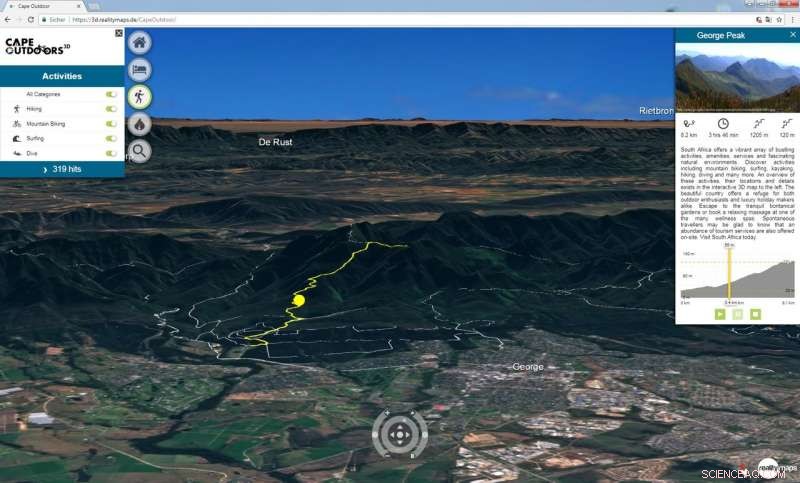Viewport: 800px width, 483px height.
Task: Close the Activities sidebar panel
Action: (119, 34)
